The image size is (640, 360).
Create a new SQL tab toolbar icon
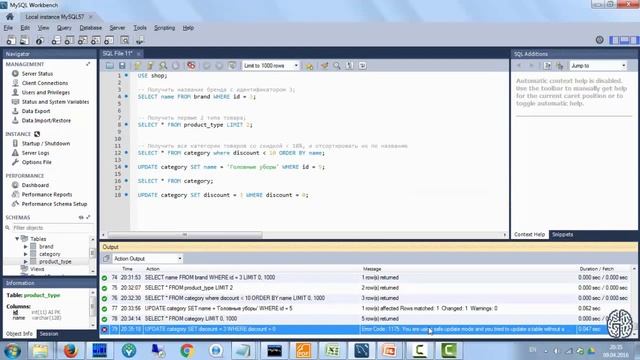11,40
